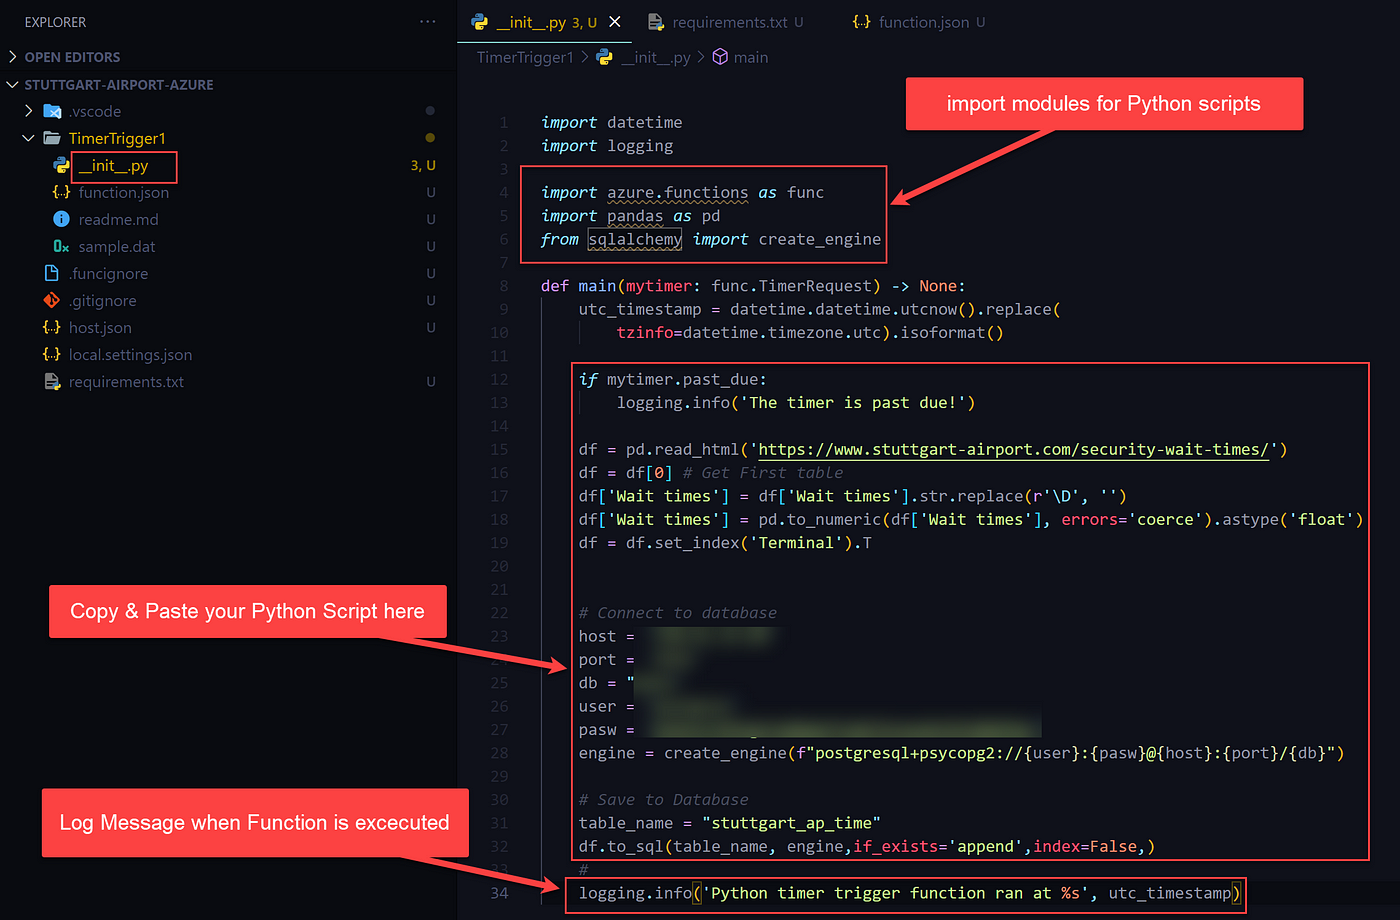Screen dimensions: 1400x920
Task: Switch to the requirements.txt editor tab
Action: pyautogui.click(x=730, y=22)
